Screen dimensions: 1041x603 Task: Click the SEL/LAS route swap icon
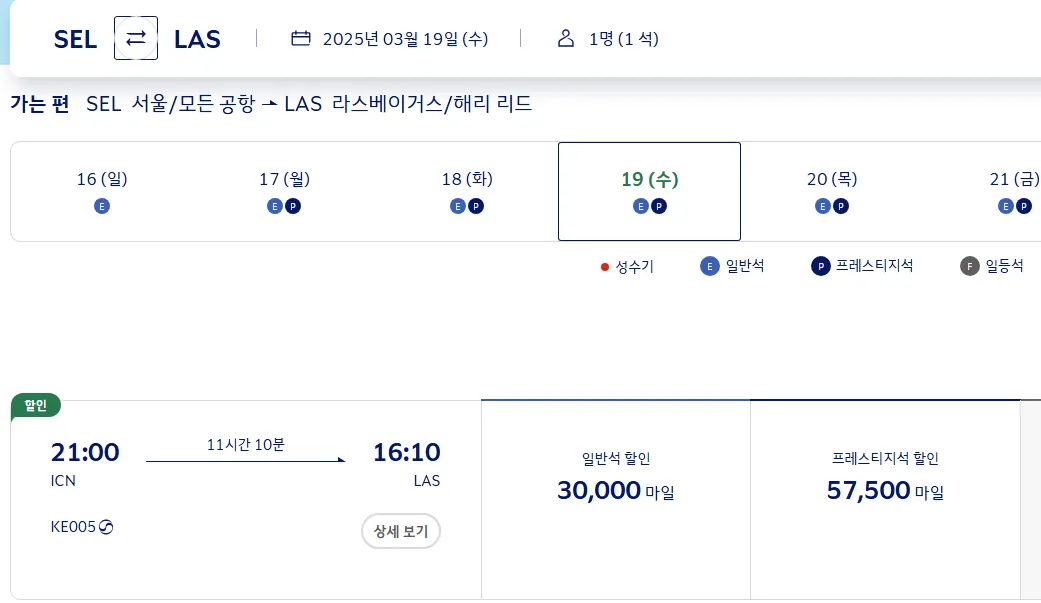[x=134, y=38]
